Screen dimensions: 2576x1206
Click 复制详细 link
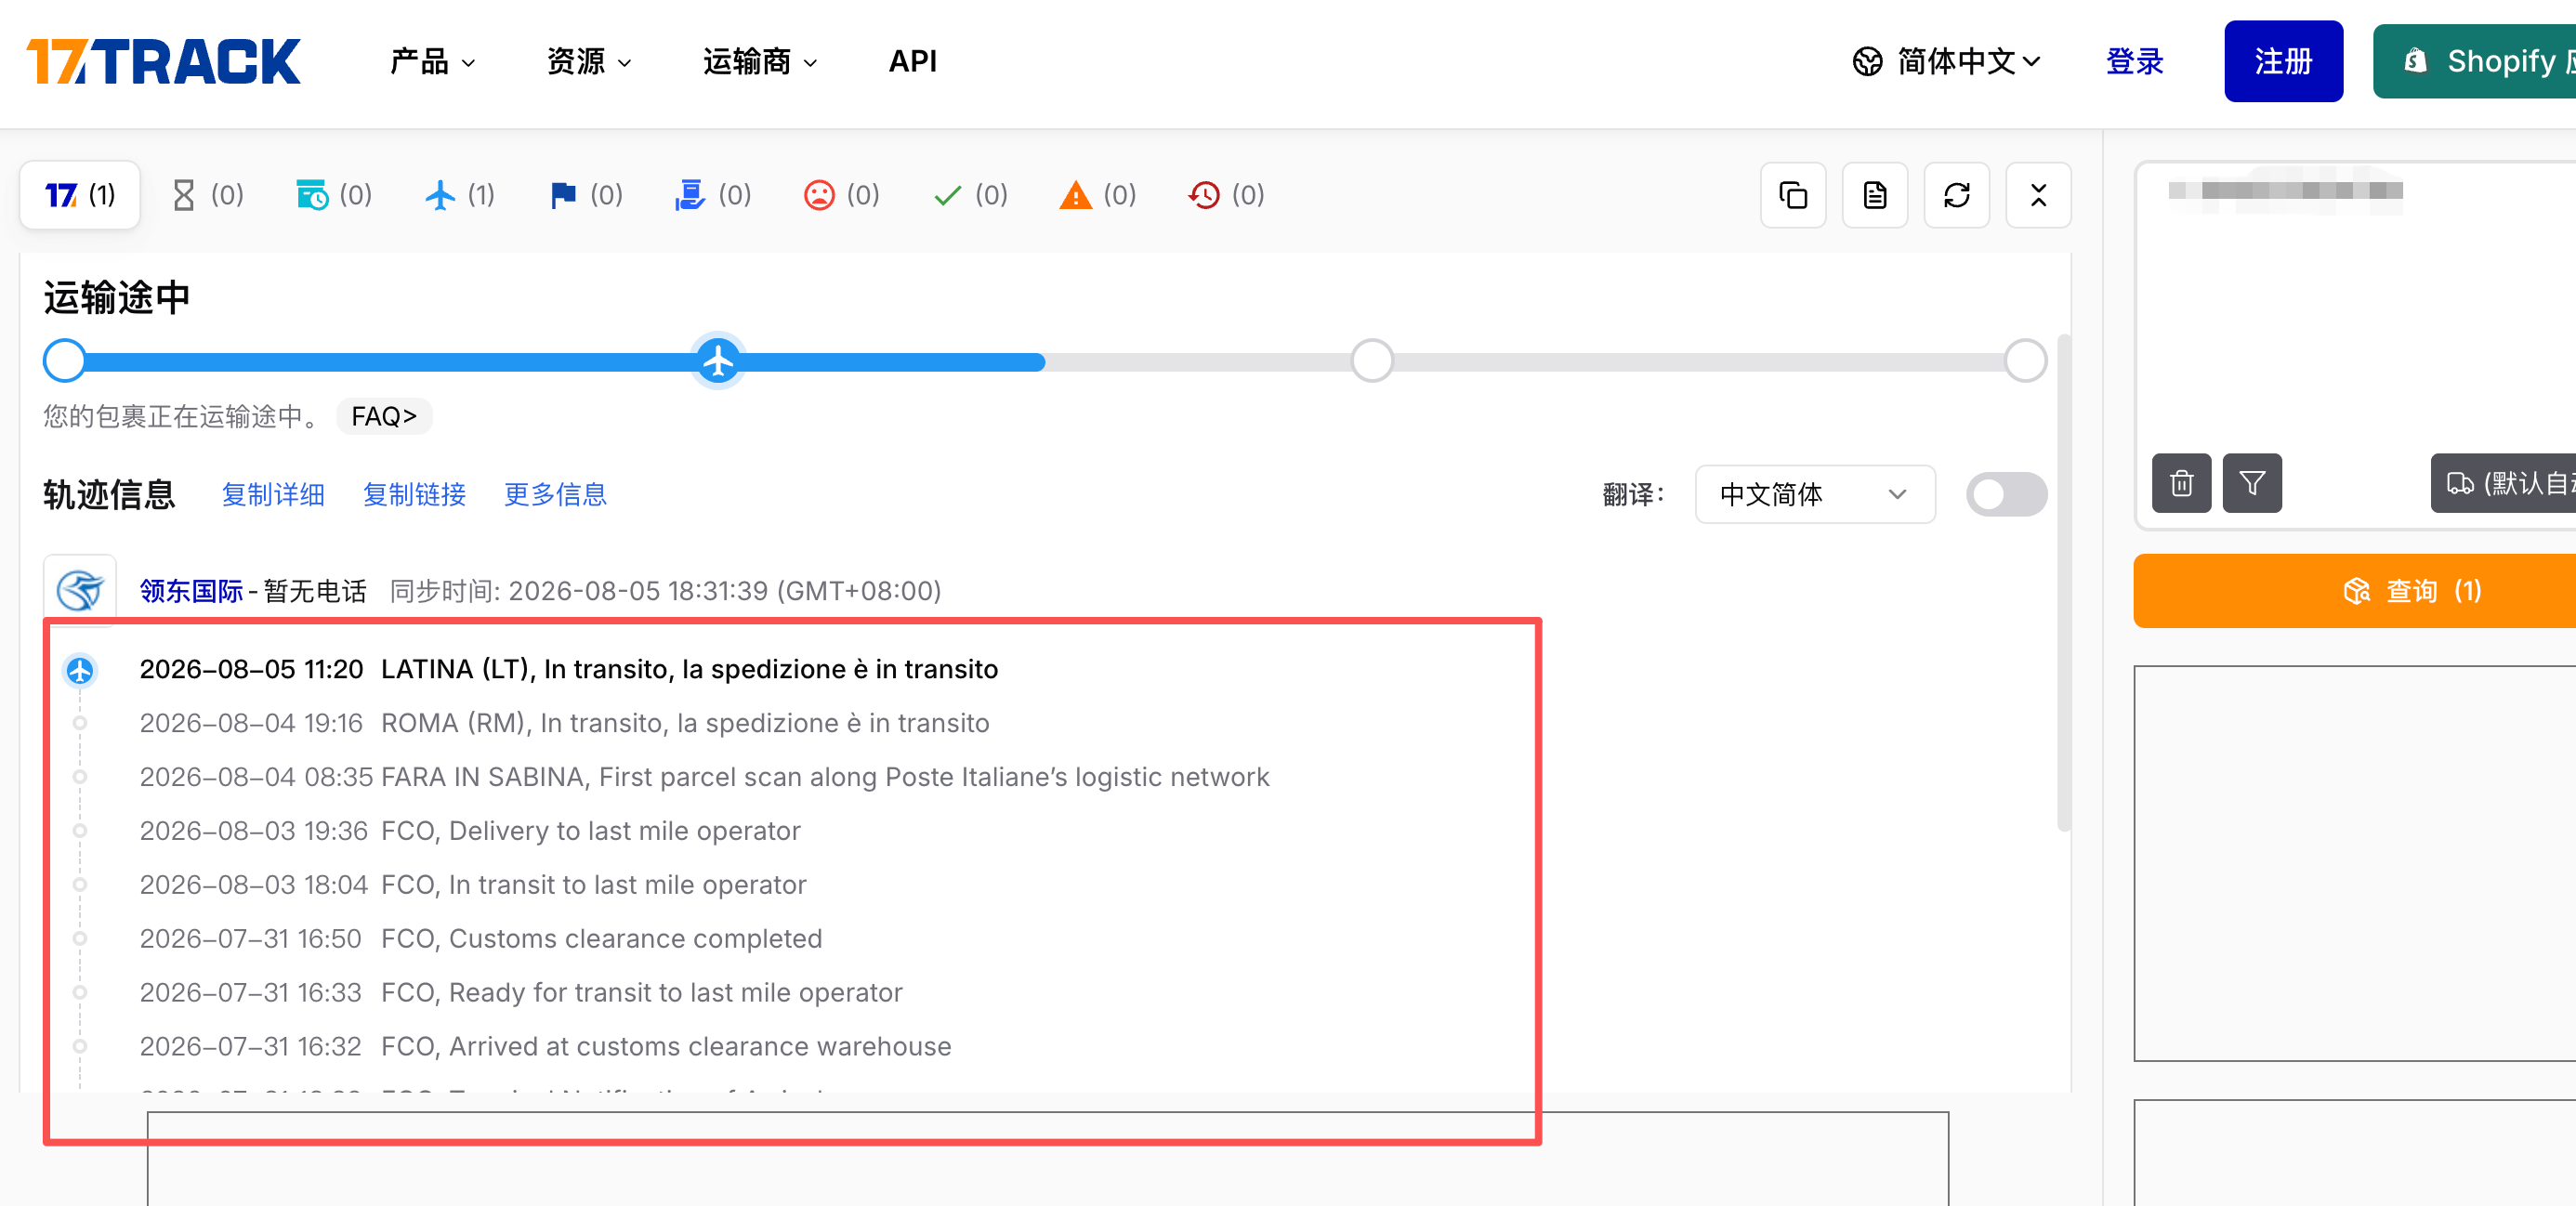pos(273,494)
